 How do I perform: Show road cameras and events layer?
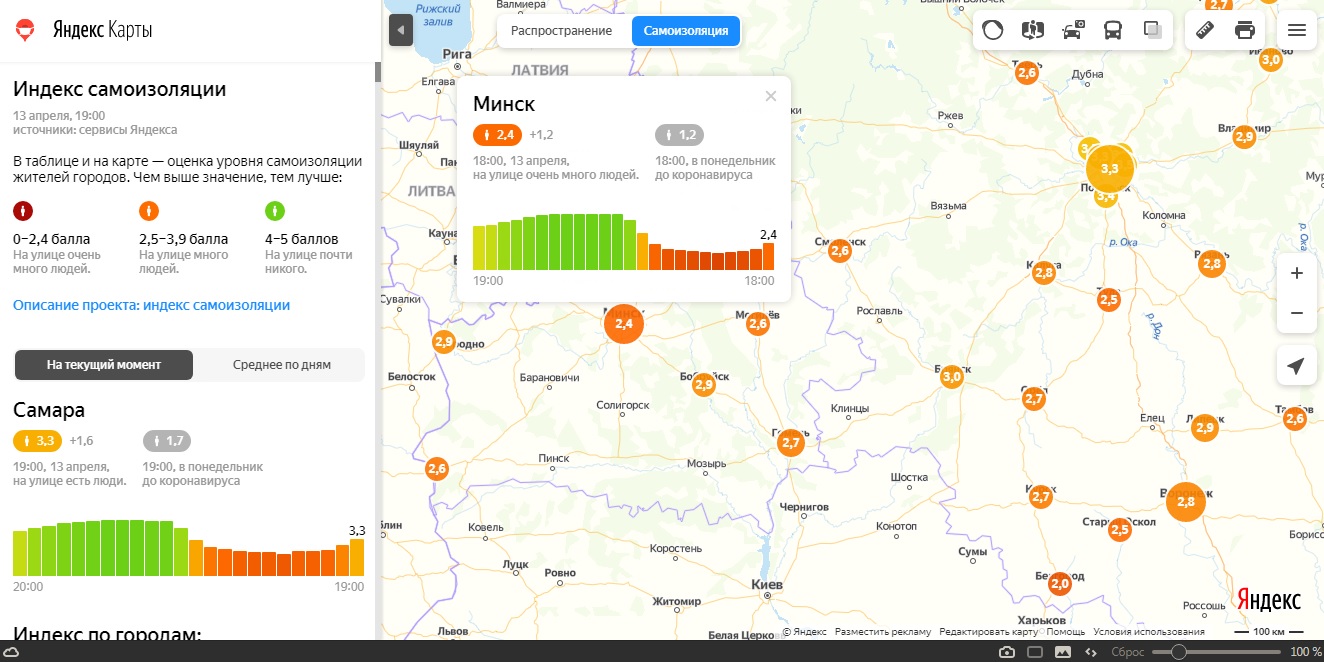(x=1073, y=30)
